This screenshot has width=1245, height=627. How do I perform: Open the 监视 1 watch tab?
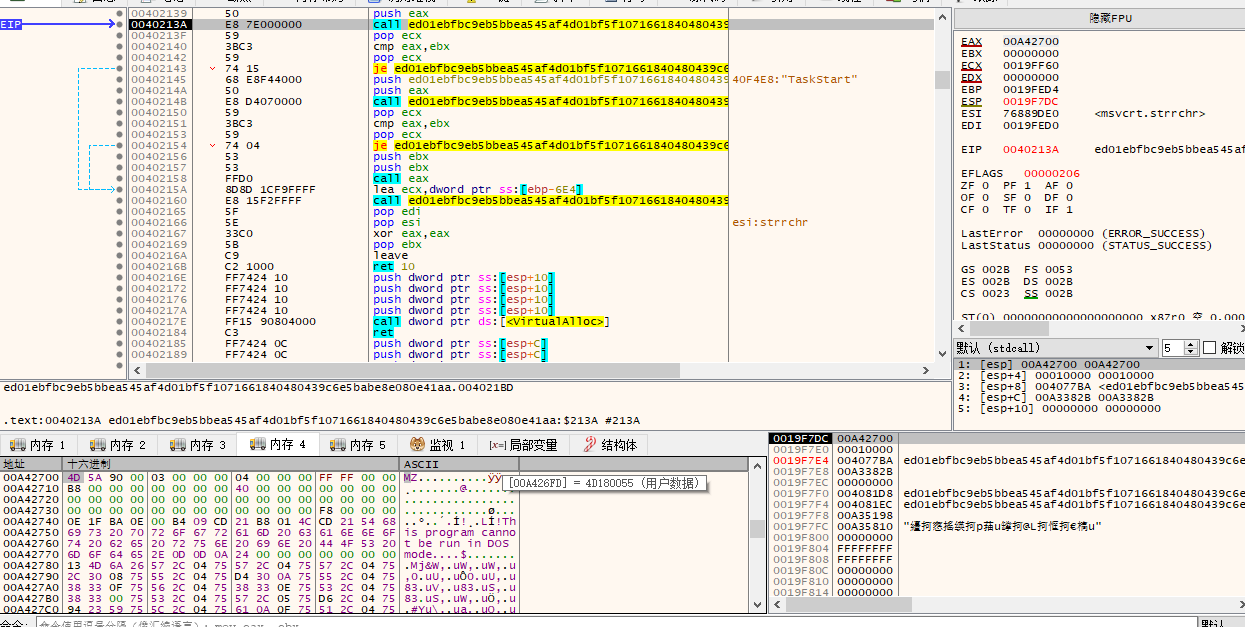(x=438, y=445)
